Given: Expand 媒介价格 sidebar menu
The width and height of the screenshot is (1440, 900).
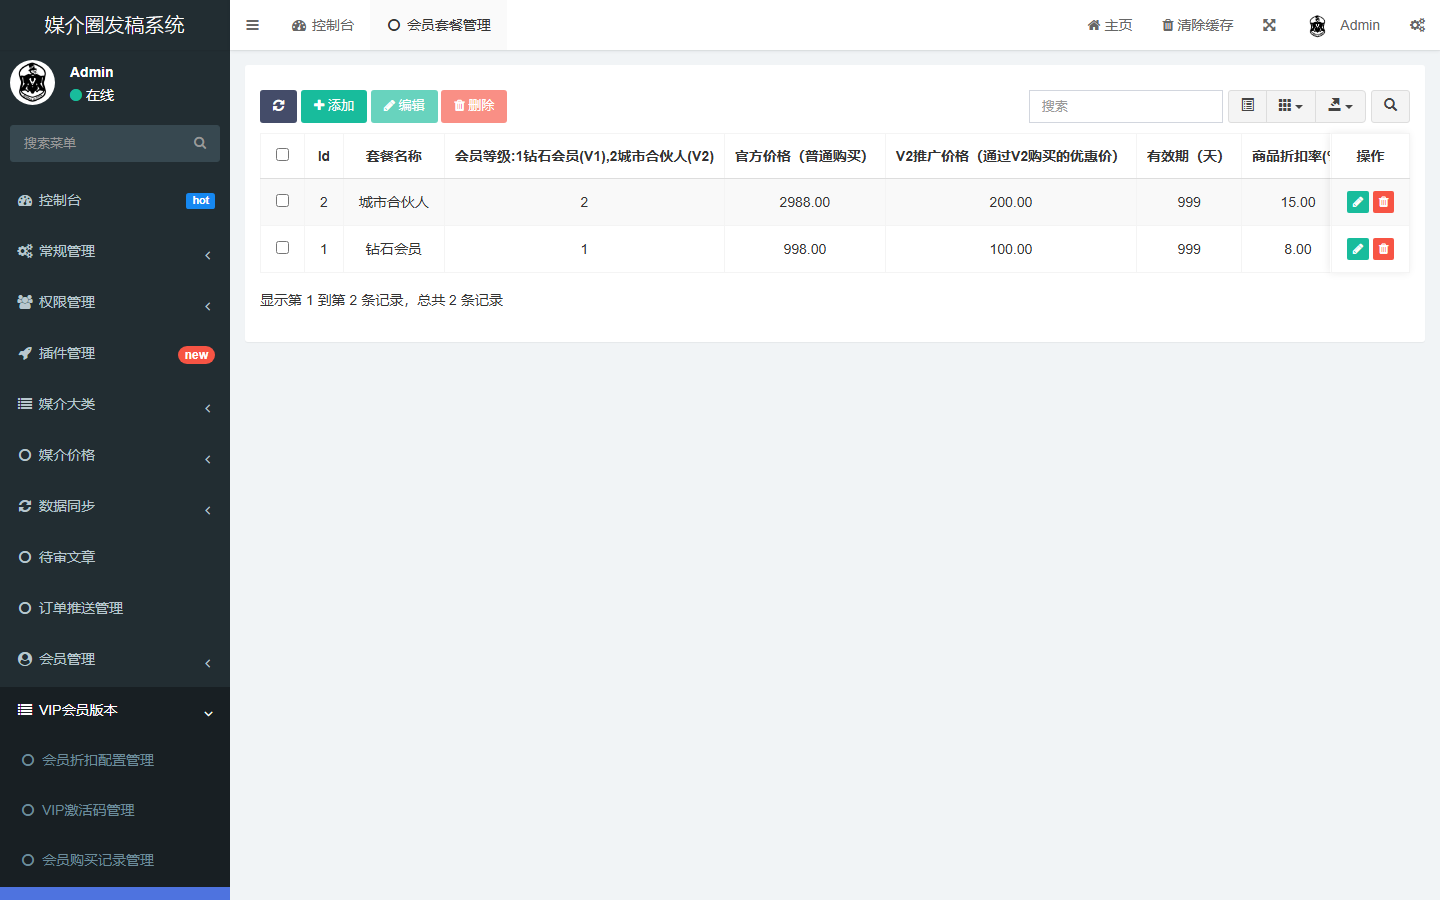Looking at the screenshot, I should (x=115, y=455).
